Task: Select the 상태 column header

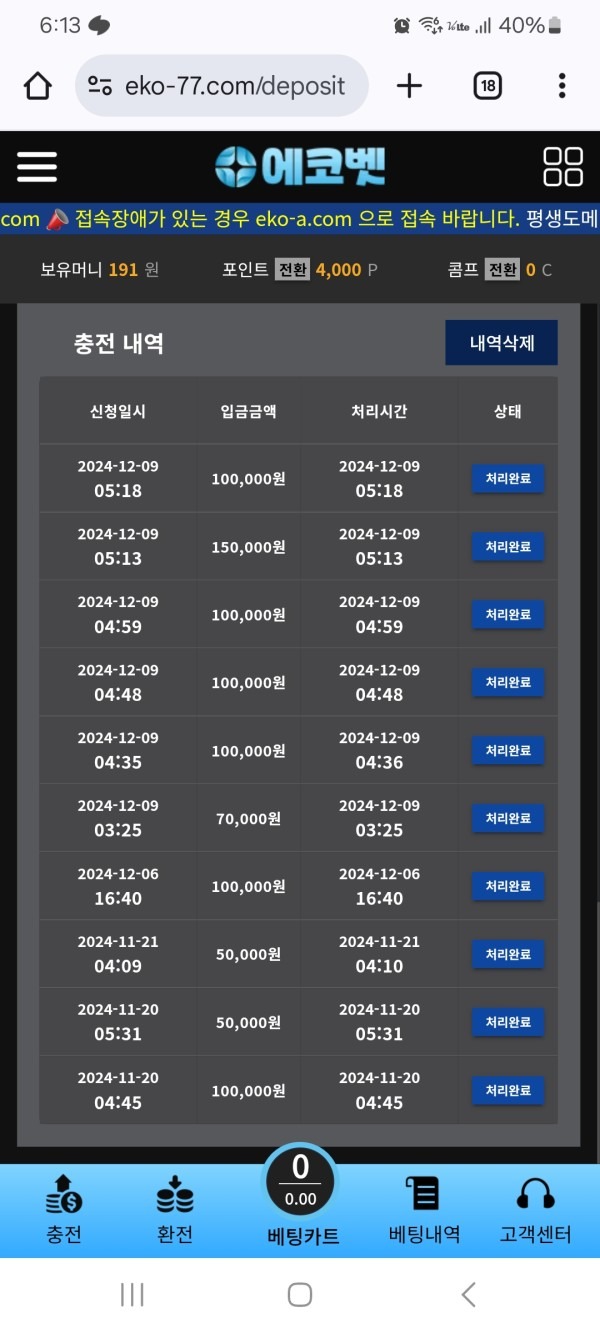Action: pos(507,411)
